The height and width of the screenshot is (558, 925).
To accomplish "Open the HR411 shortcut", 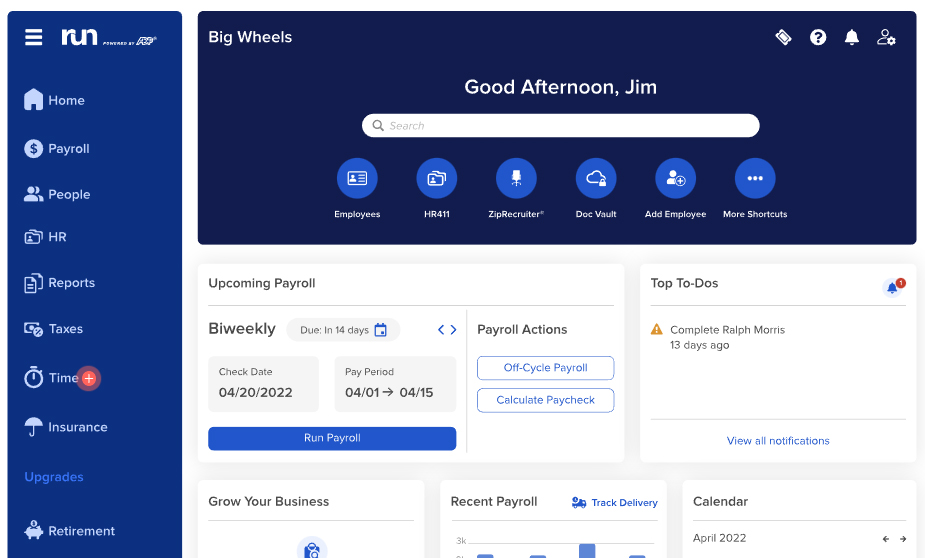I will pyautogui.click(x=436, y=179).
